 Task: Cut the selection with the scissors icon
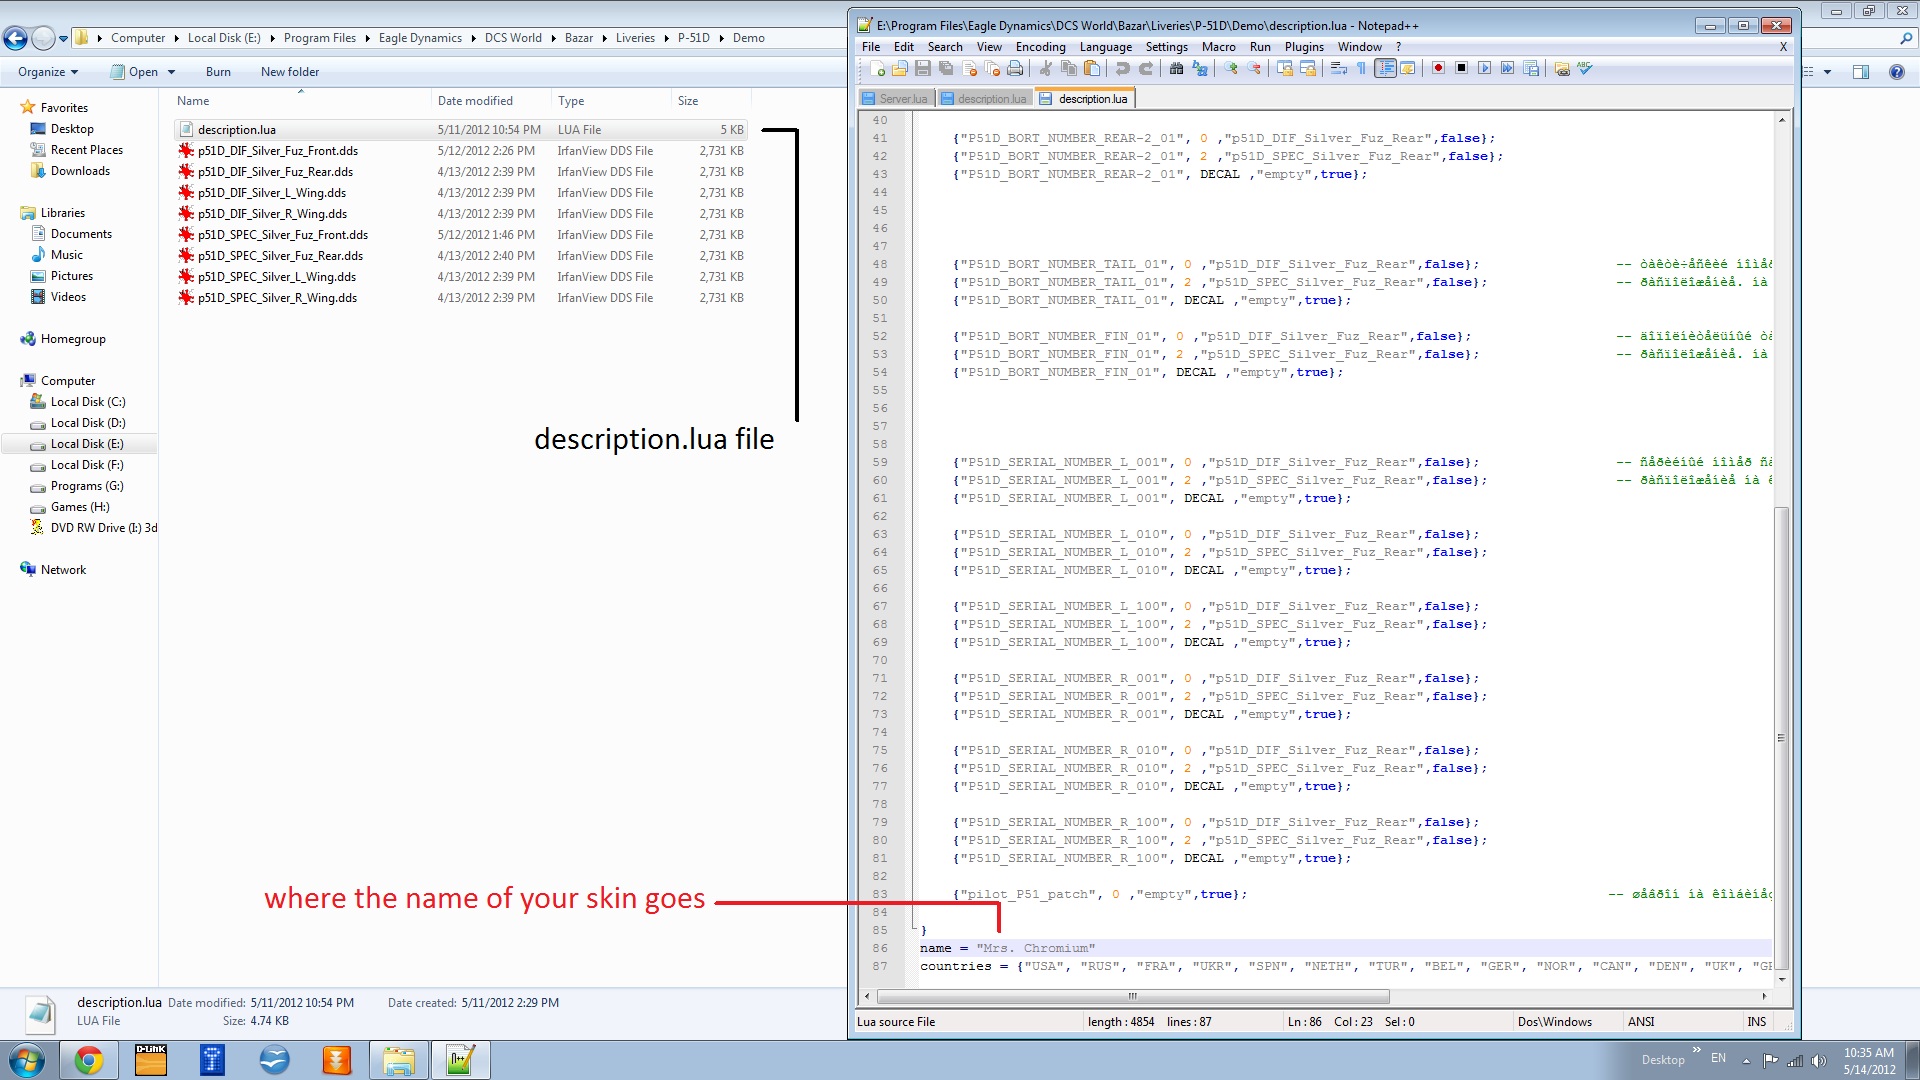1045,69
